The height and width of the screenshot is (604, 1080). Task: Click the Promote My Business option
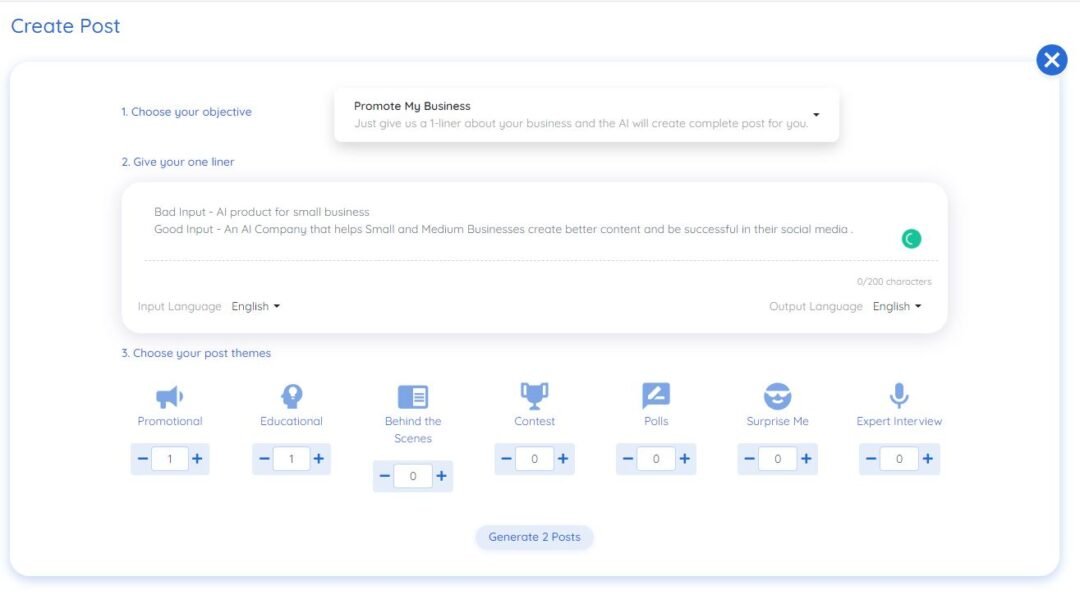[x=410, y=104]
